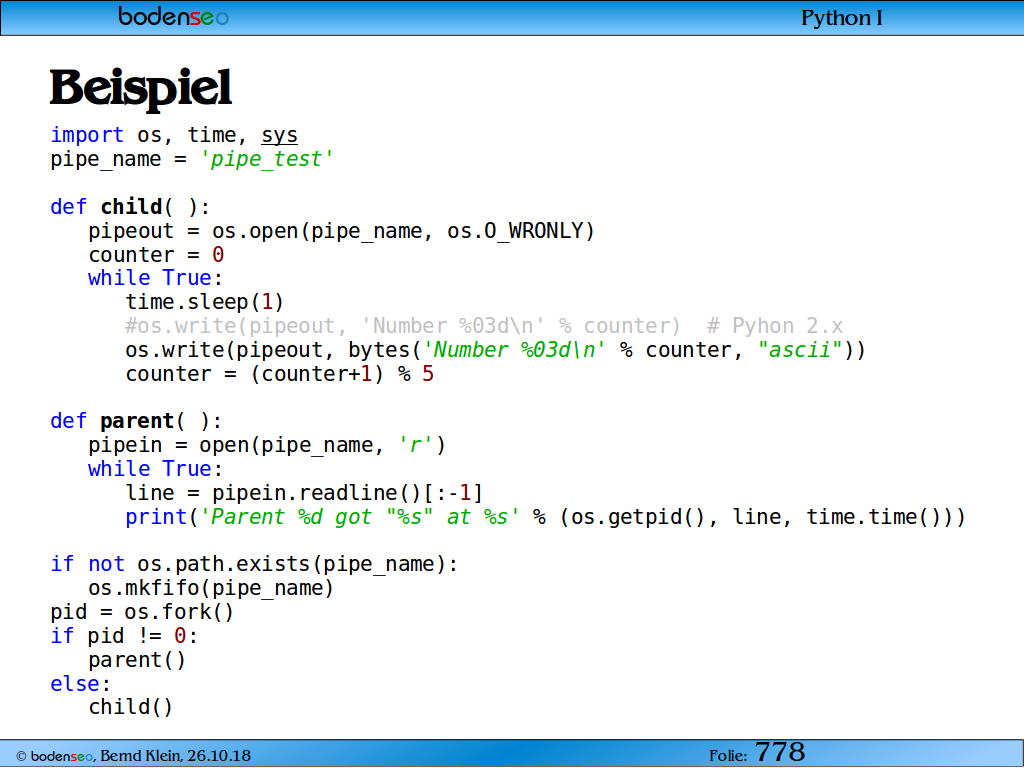Click 'time.time()' in the print statement
The width and height of the screenshot is (1024, 768).
pos(873,517)
